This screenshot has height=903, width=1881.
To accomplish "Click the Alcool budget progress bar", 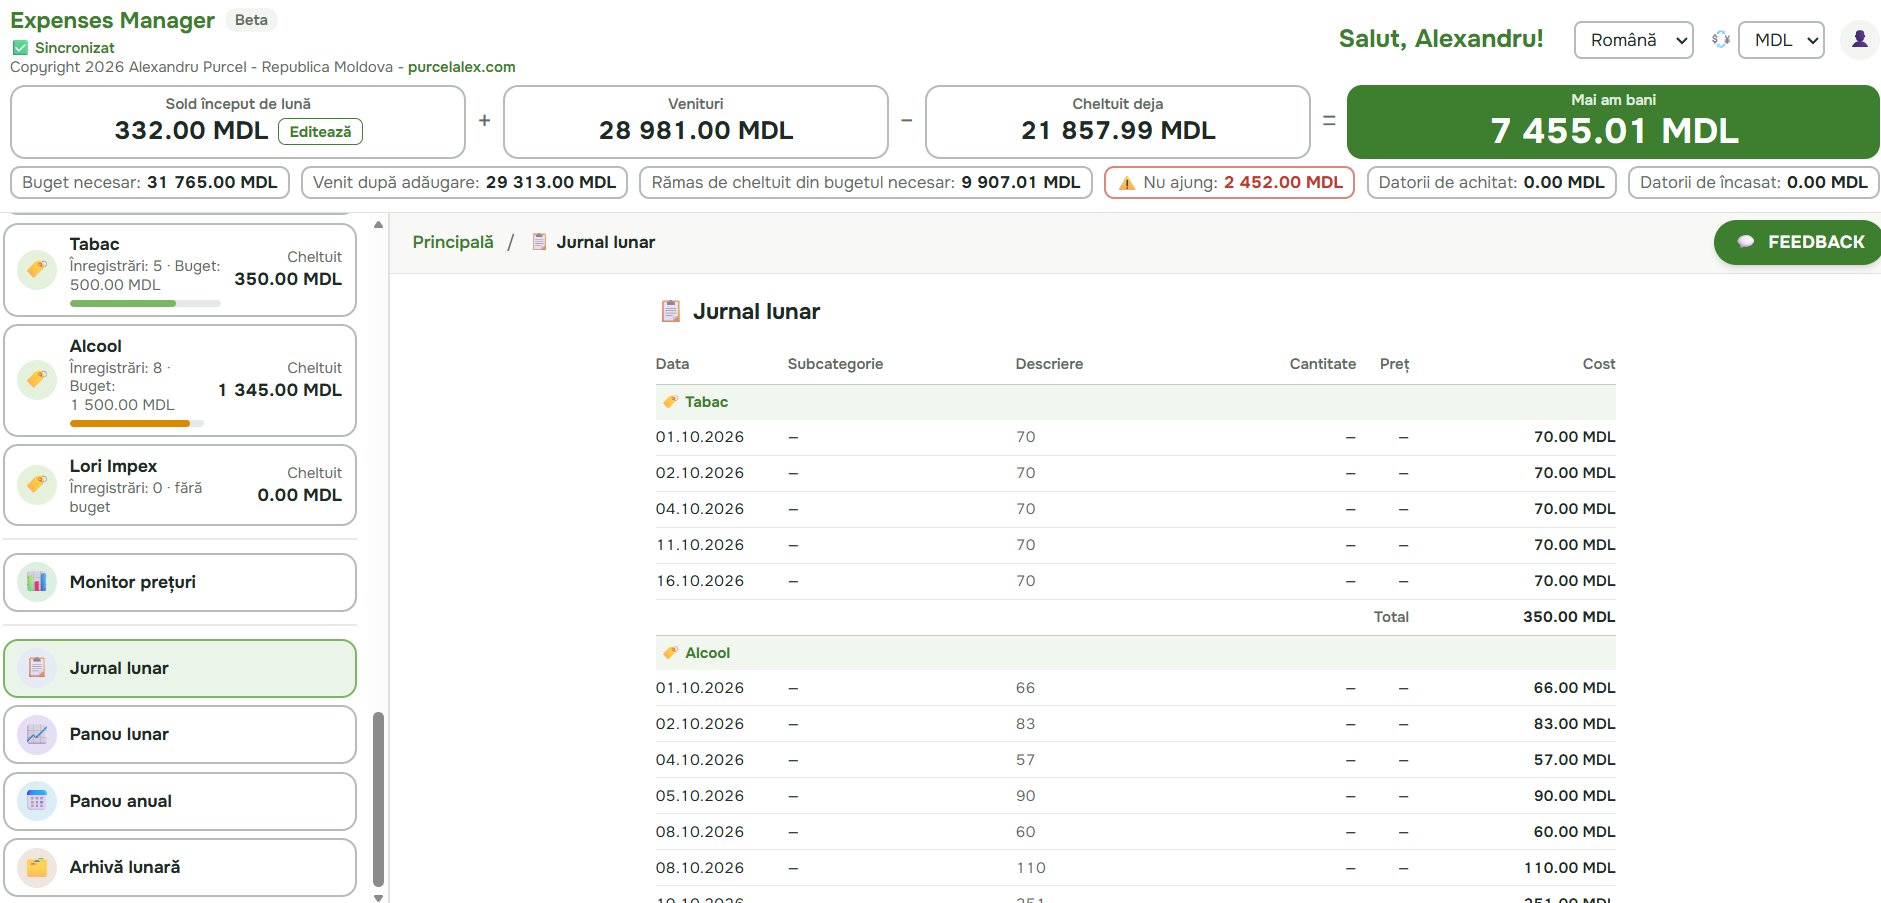I will click(137, 423).
